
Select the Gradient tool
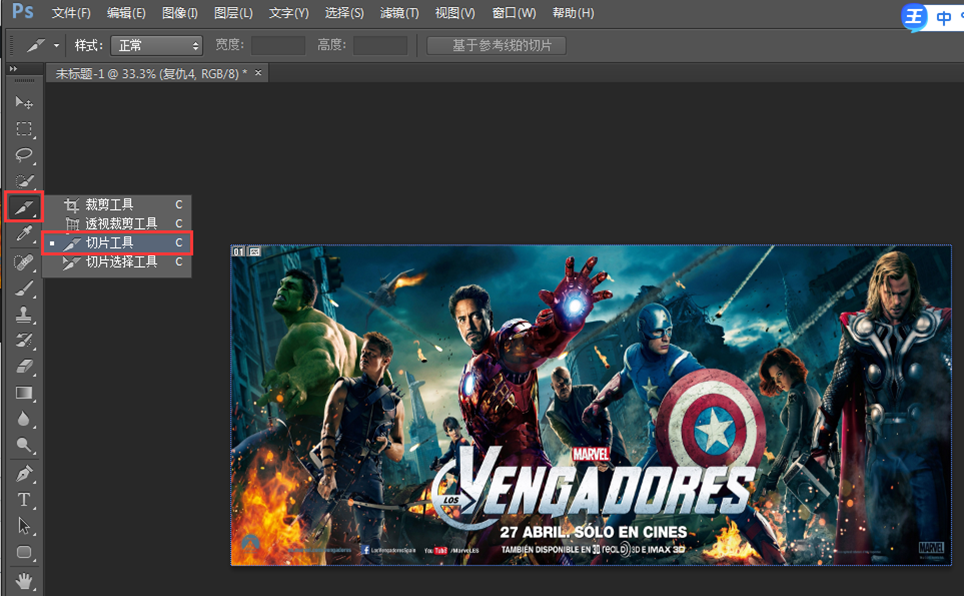[24, 393]
